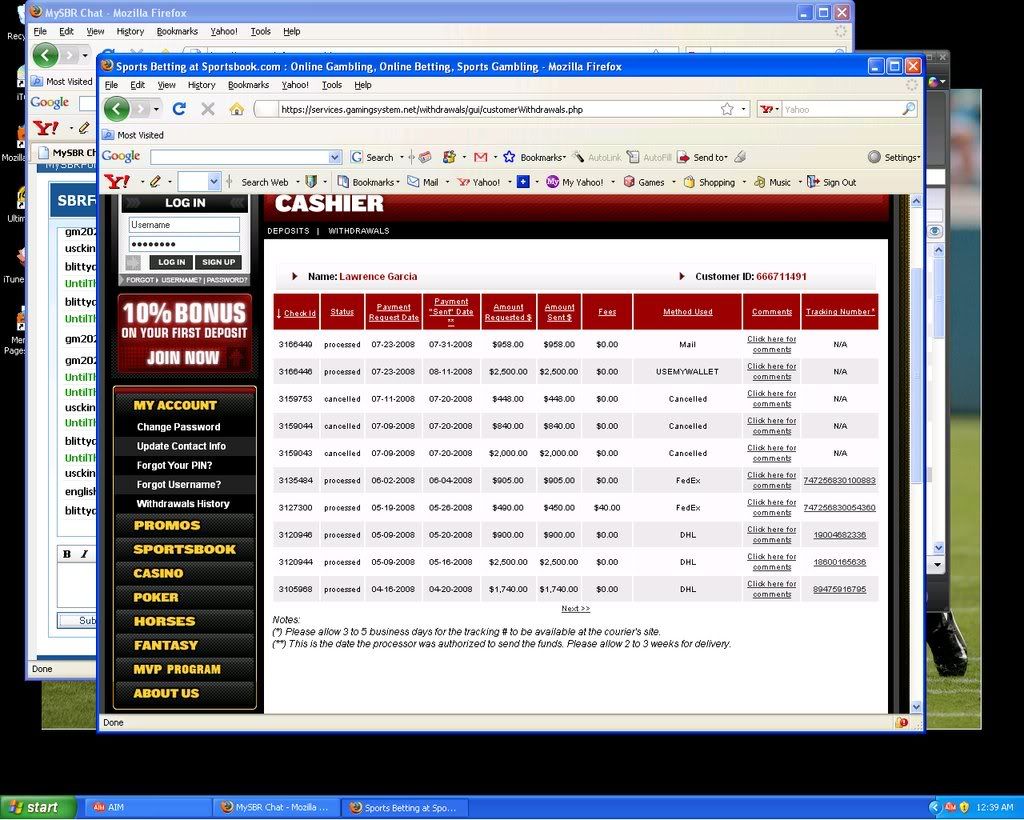Click the Next >> pagination link
Image resolution: width=1024 pixels, height=820 pixels.
(575, 608)
